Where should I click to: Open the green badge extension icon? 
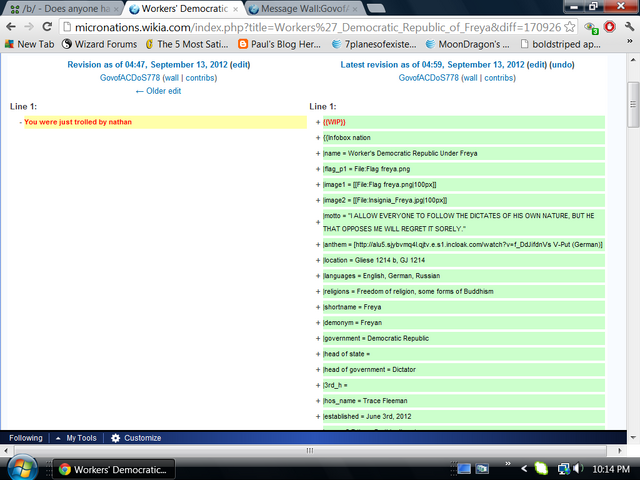[x=590, y=28]
